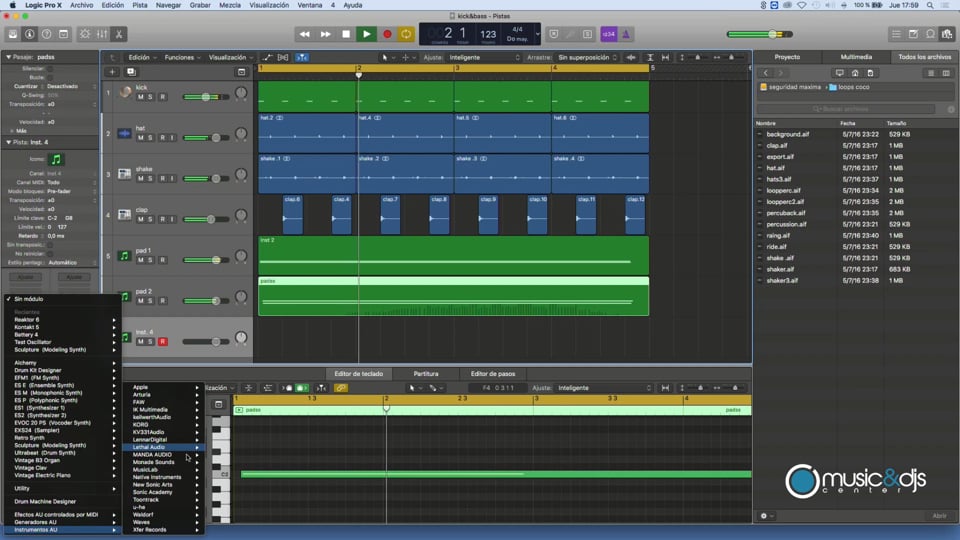This screenshot has height=540, width=960.
Task: Toggle the purple metronome button
Action: pyautogui.click(x=626, y=34)
